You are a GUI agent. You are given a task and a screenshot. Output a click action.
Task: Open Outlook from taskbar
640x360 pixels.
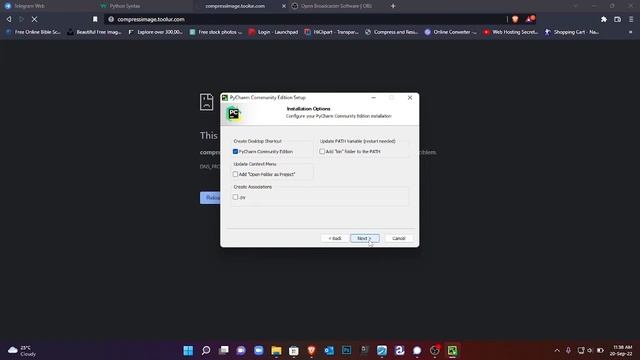point(329,350)
